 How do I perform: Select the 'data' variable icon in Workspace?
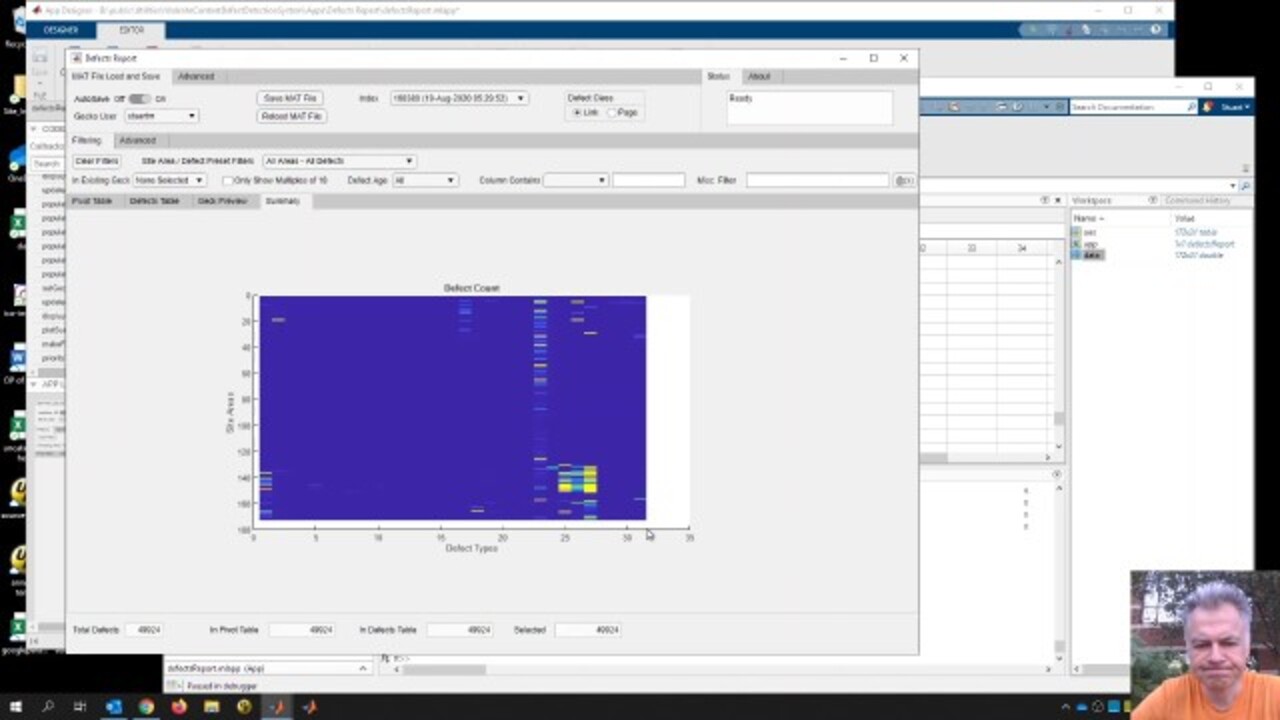point(1077,255)
